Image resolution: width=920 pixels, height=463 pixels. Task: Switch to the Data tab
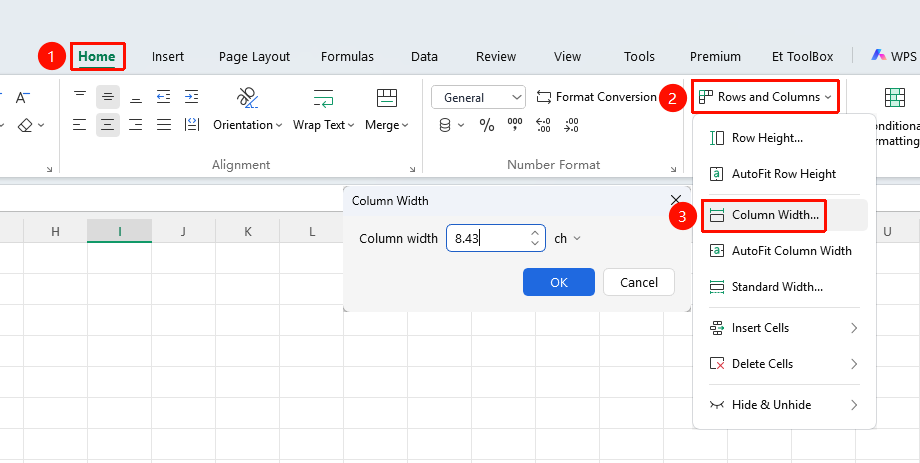point(424,57)
